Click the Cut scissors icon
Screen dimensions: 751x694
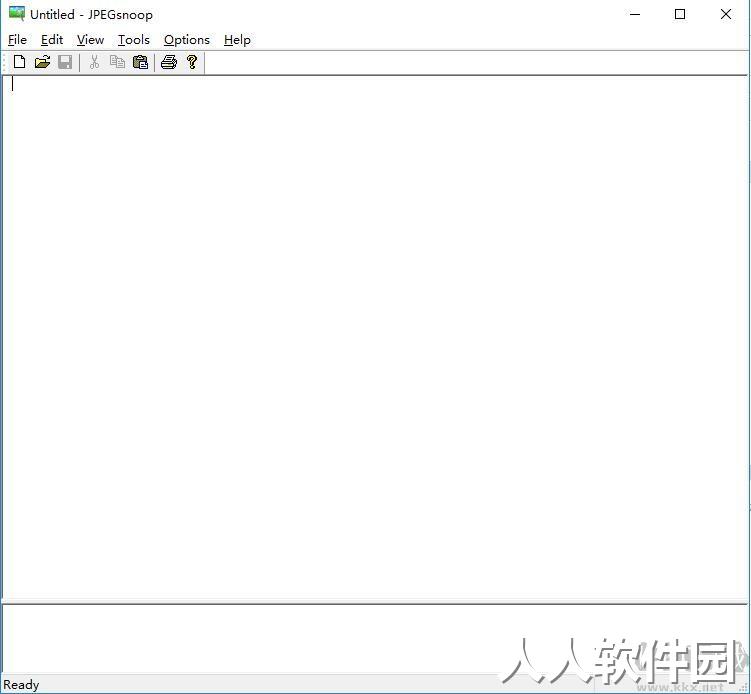coord(94,62)
